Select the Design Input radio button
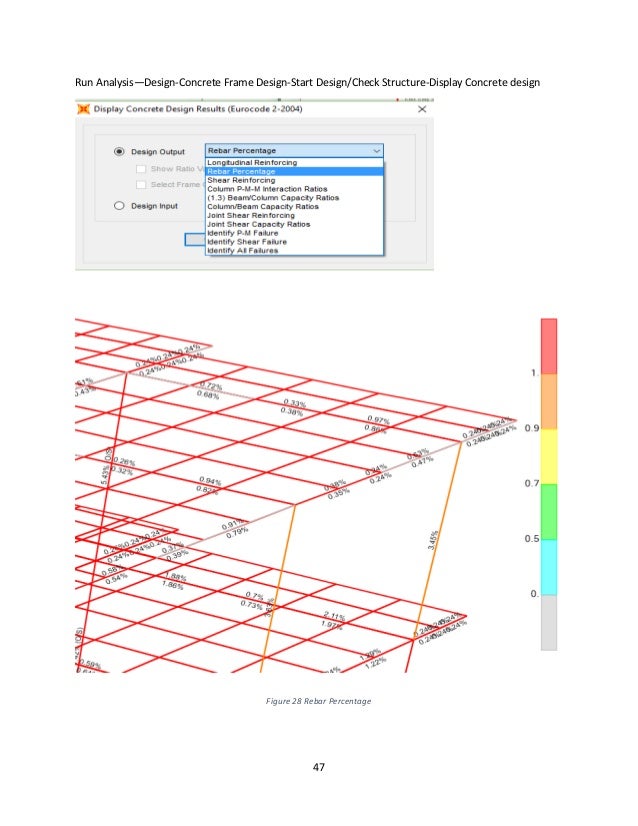638x826 pixels. [x=119, y=205]
